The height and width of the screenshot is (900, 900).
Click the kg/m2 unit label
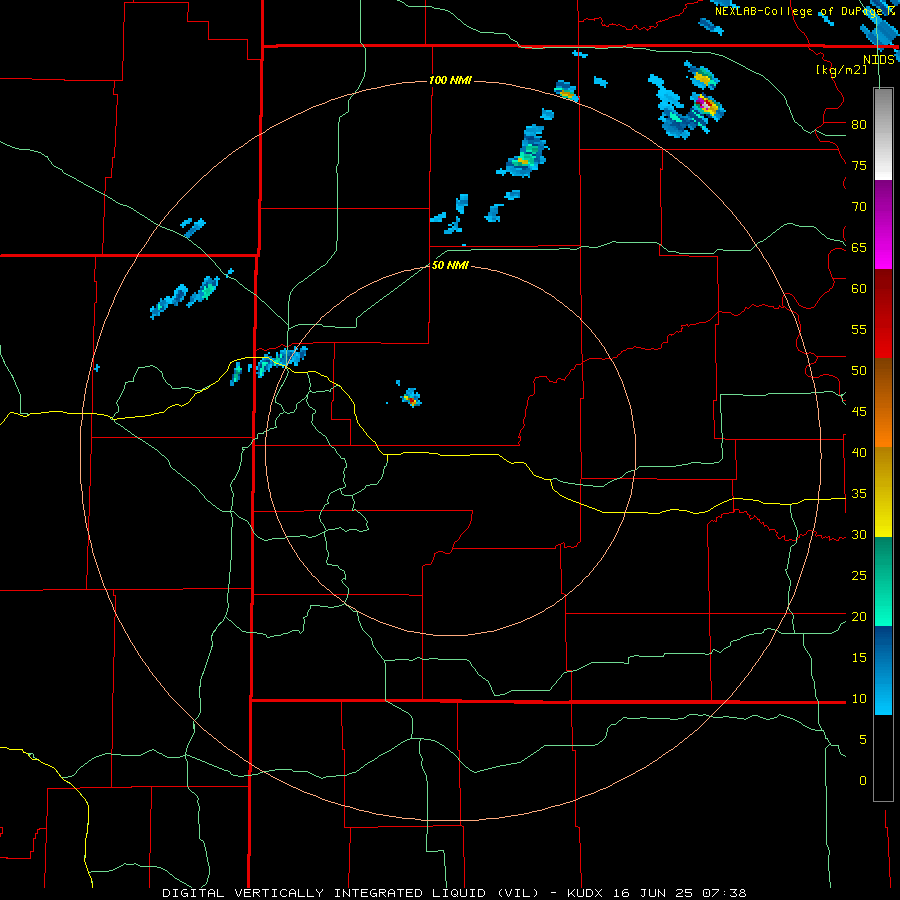[x=841, y=70]
